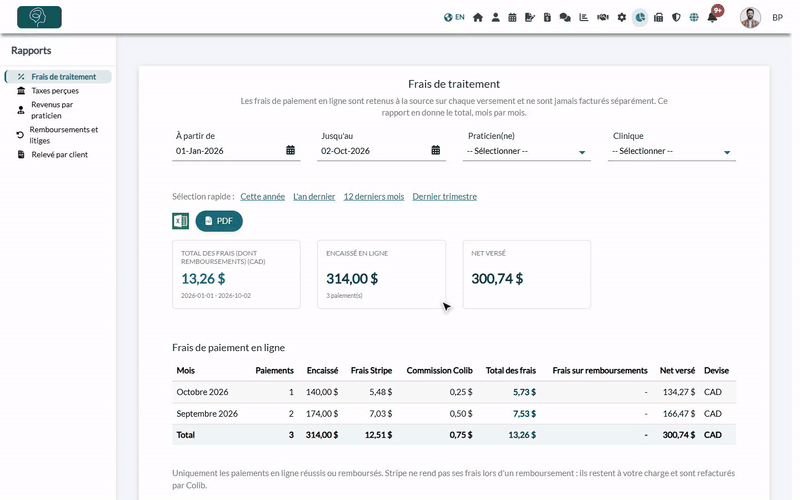Image resolution: width=800 pixels, height=500 pixels.
Task: Click the Total des frais column header
Action: (511, 370)
